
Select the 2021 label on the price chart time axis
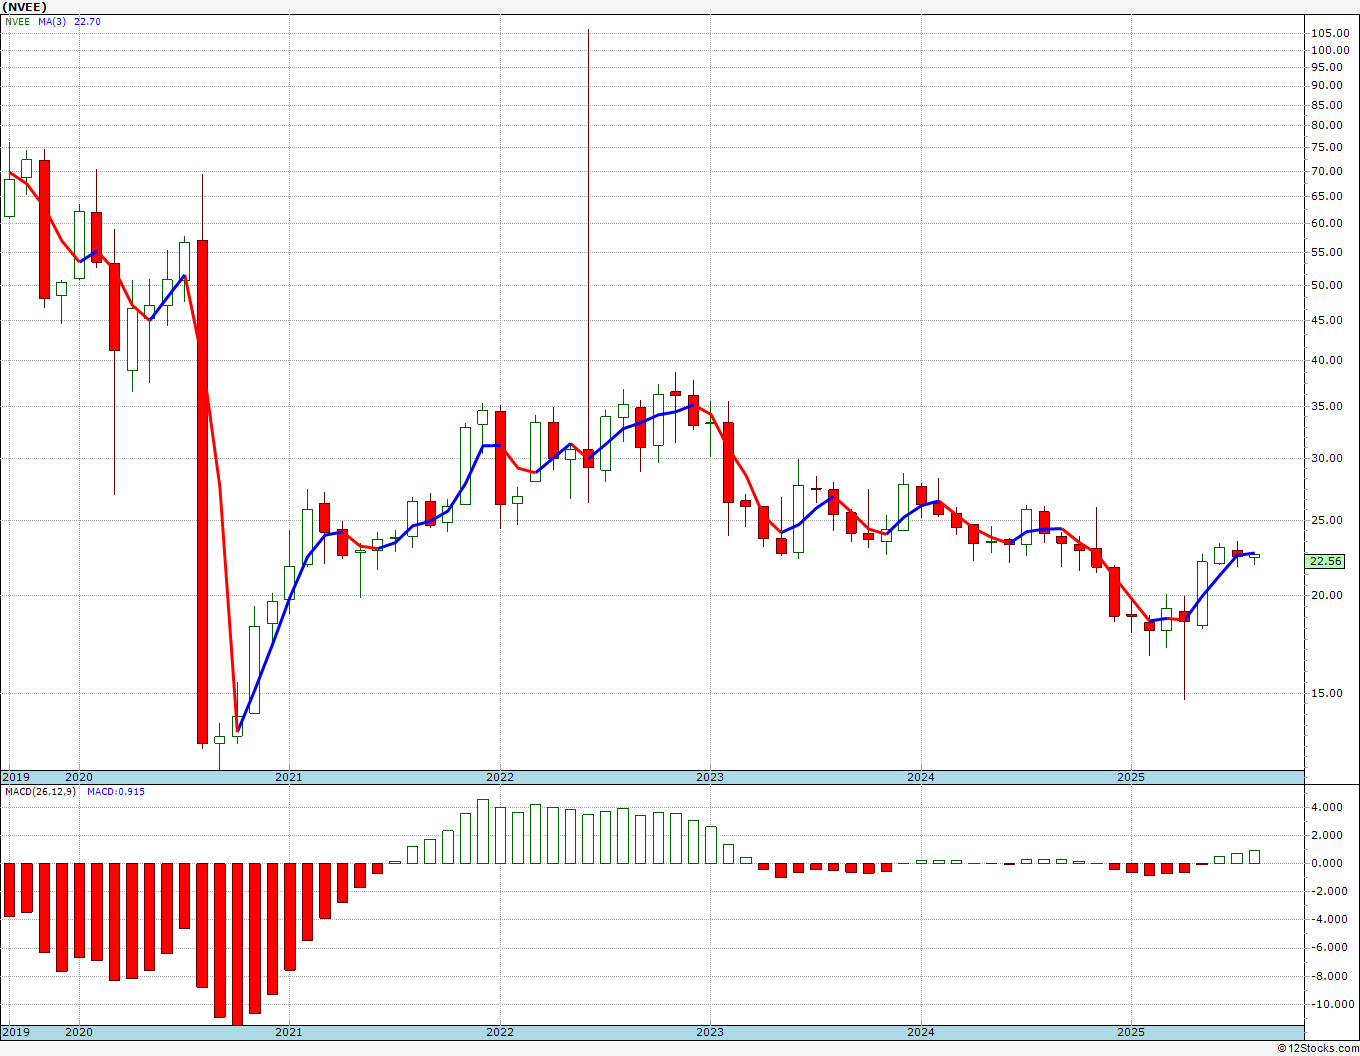point(289,777)
